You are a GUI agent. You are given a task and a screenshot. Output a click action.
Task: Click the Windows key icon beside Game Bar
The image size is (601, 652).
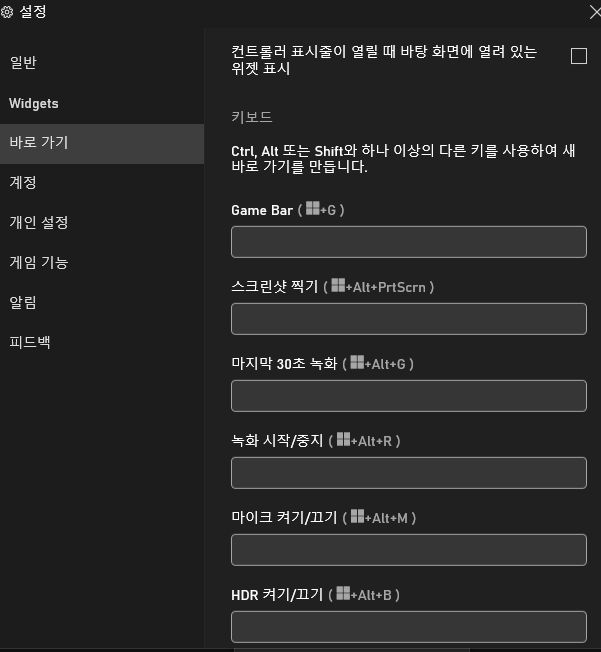coord(313,210)
